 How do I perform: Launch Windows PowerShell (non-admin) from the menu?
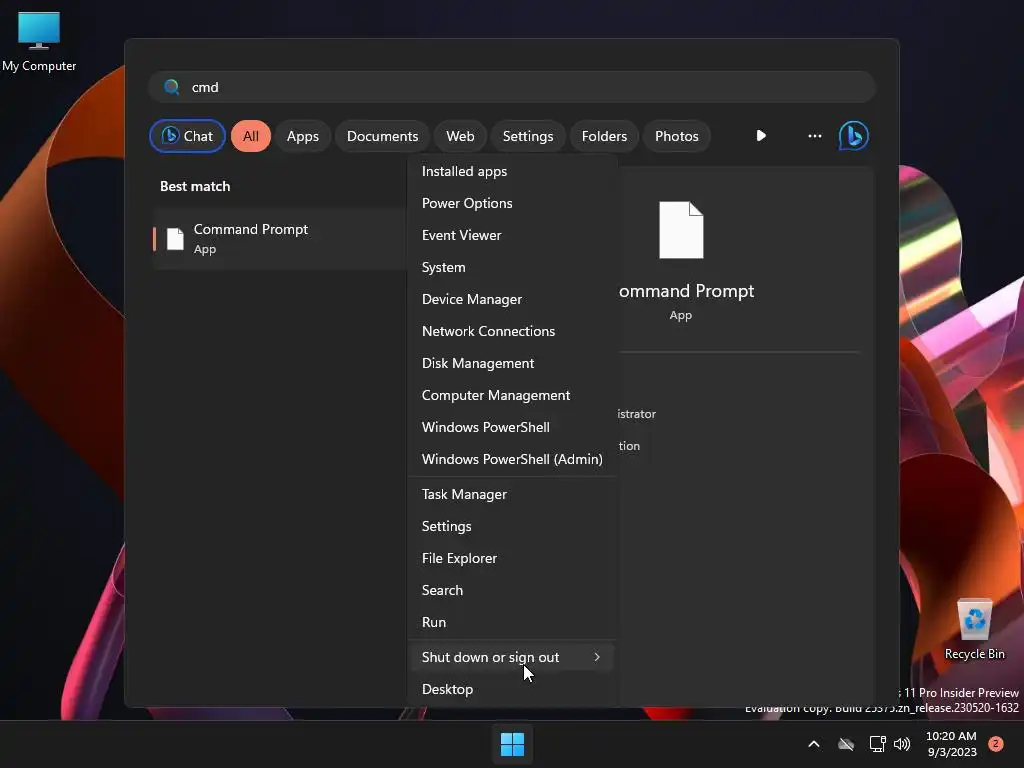pos(512,427)
